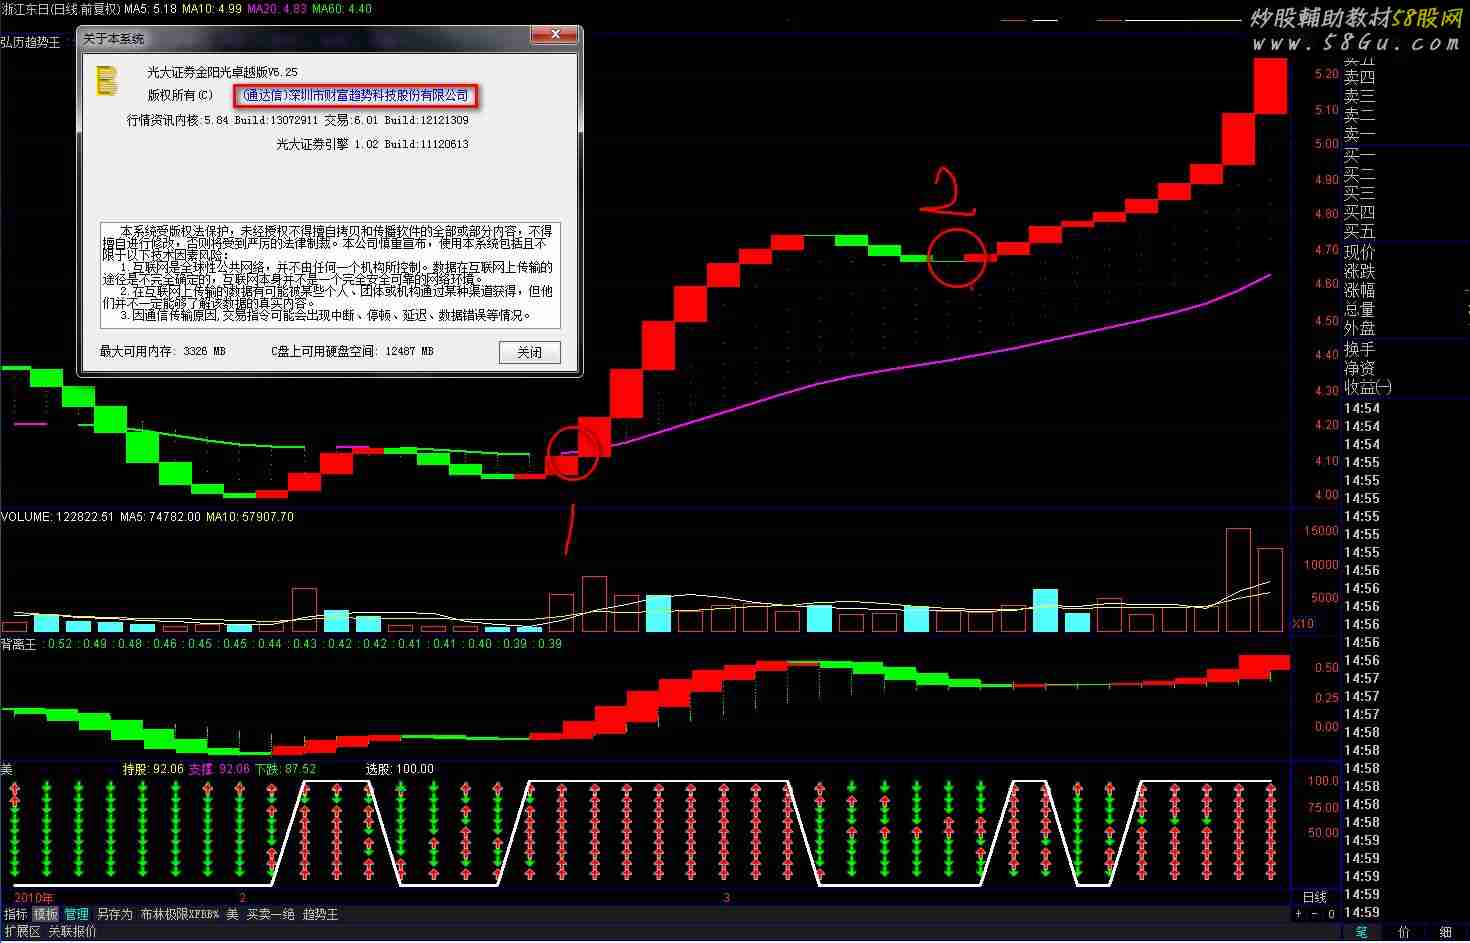The height and width of the screenshot is (943, 1470).
Task: Select the 美 indicator tab
Action: click(232, 914)
